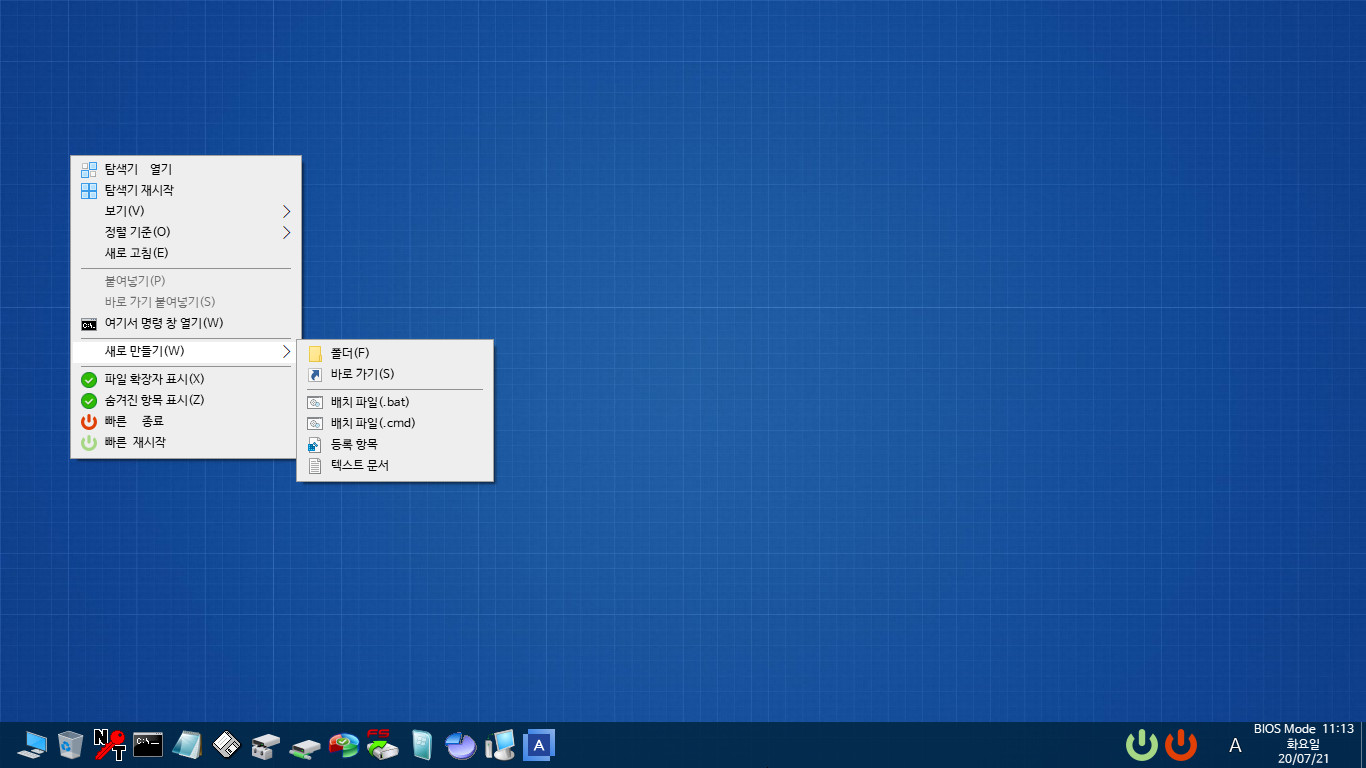Expand the 정렬 기준(O) submenu
The width and height of the screenshot is (1366, 768).
coord(186,232)
